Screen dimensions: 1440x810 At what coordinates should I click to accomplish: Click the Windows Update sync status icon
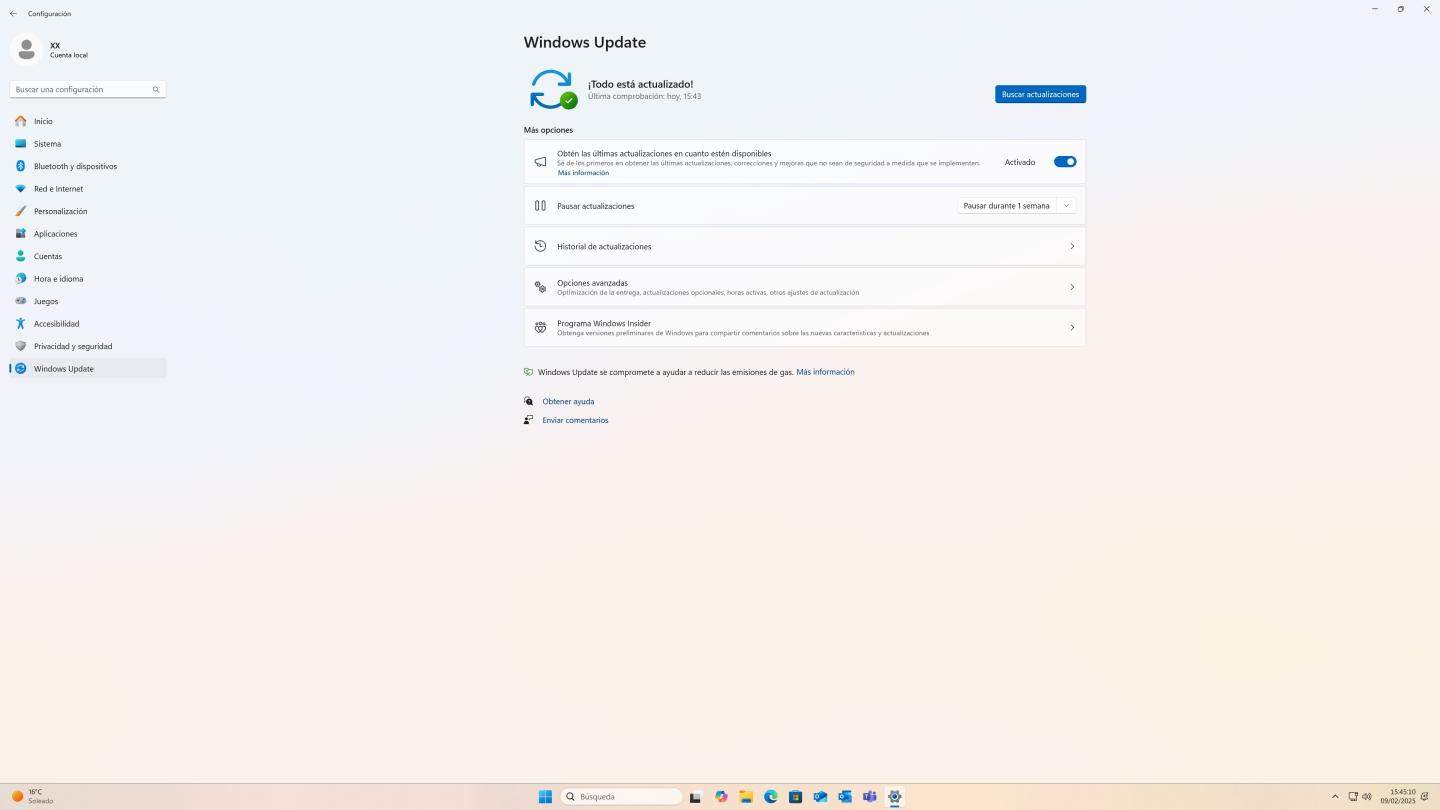click(552, 89)
